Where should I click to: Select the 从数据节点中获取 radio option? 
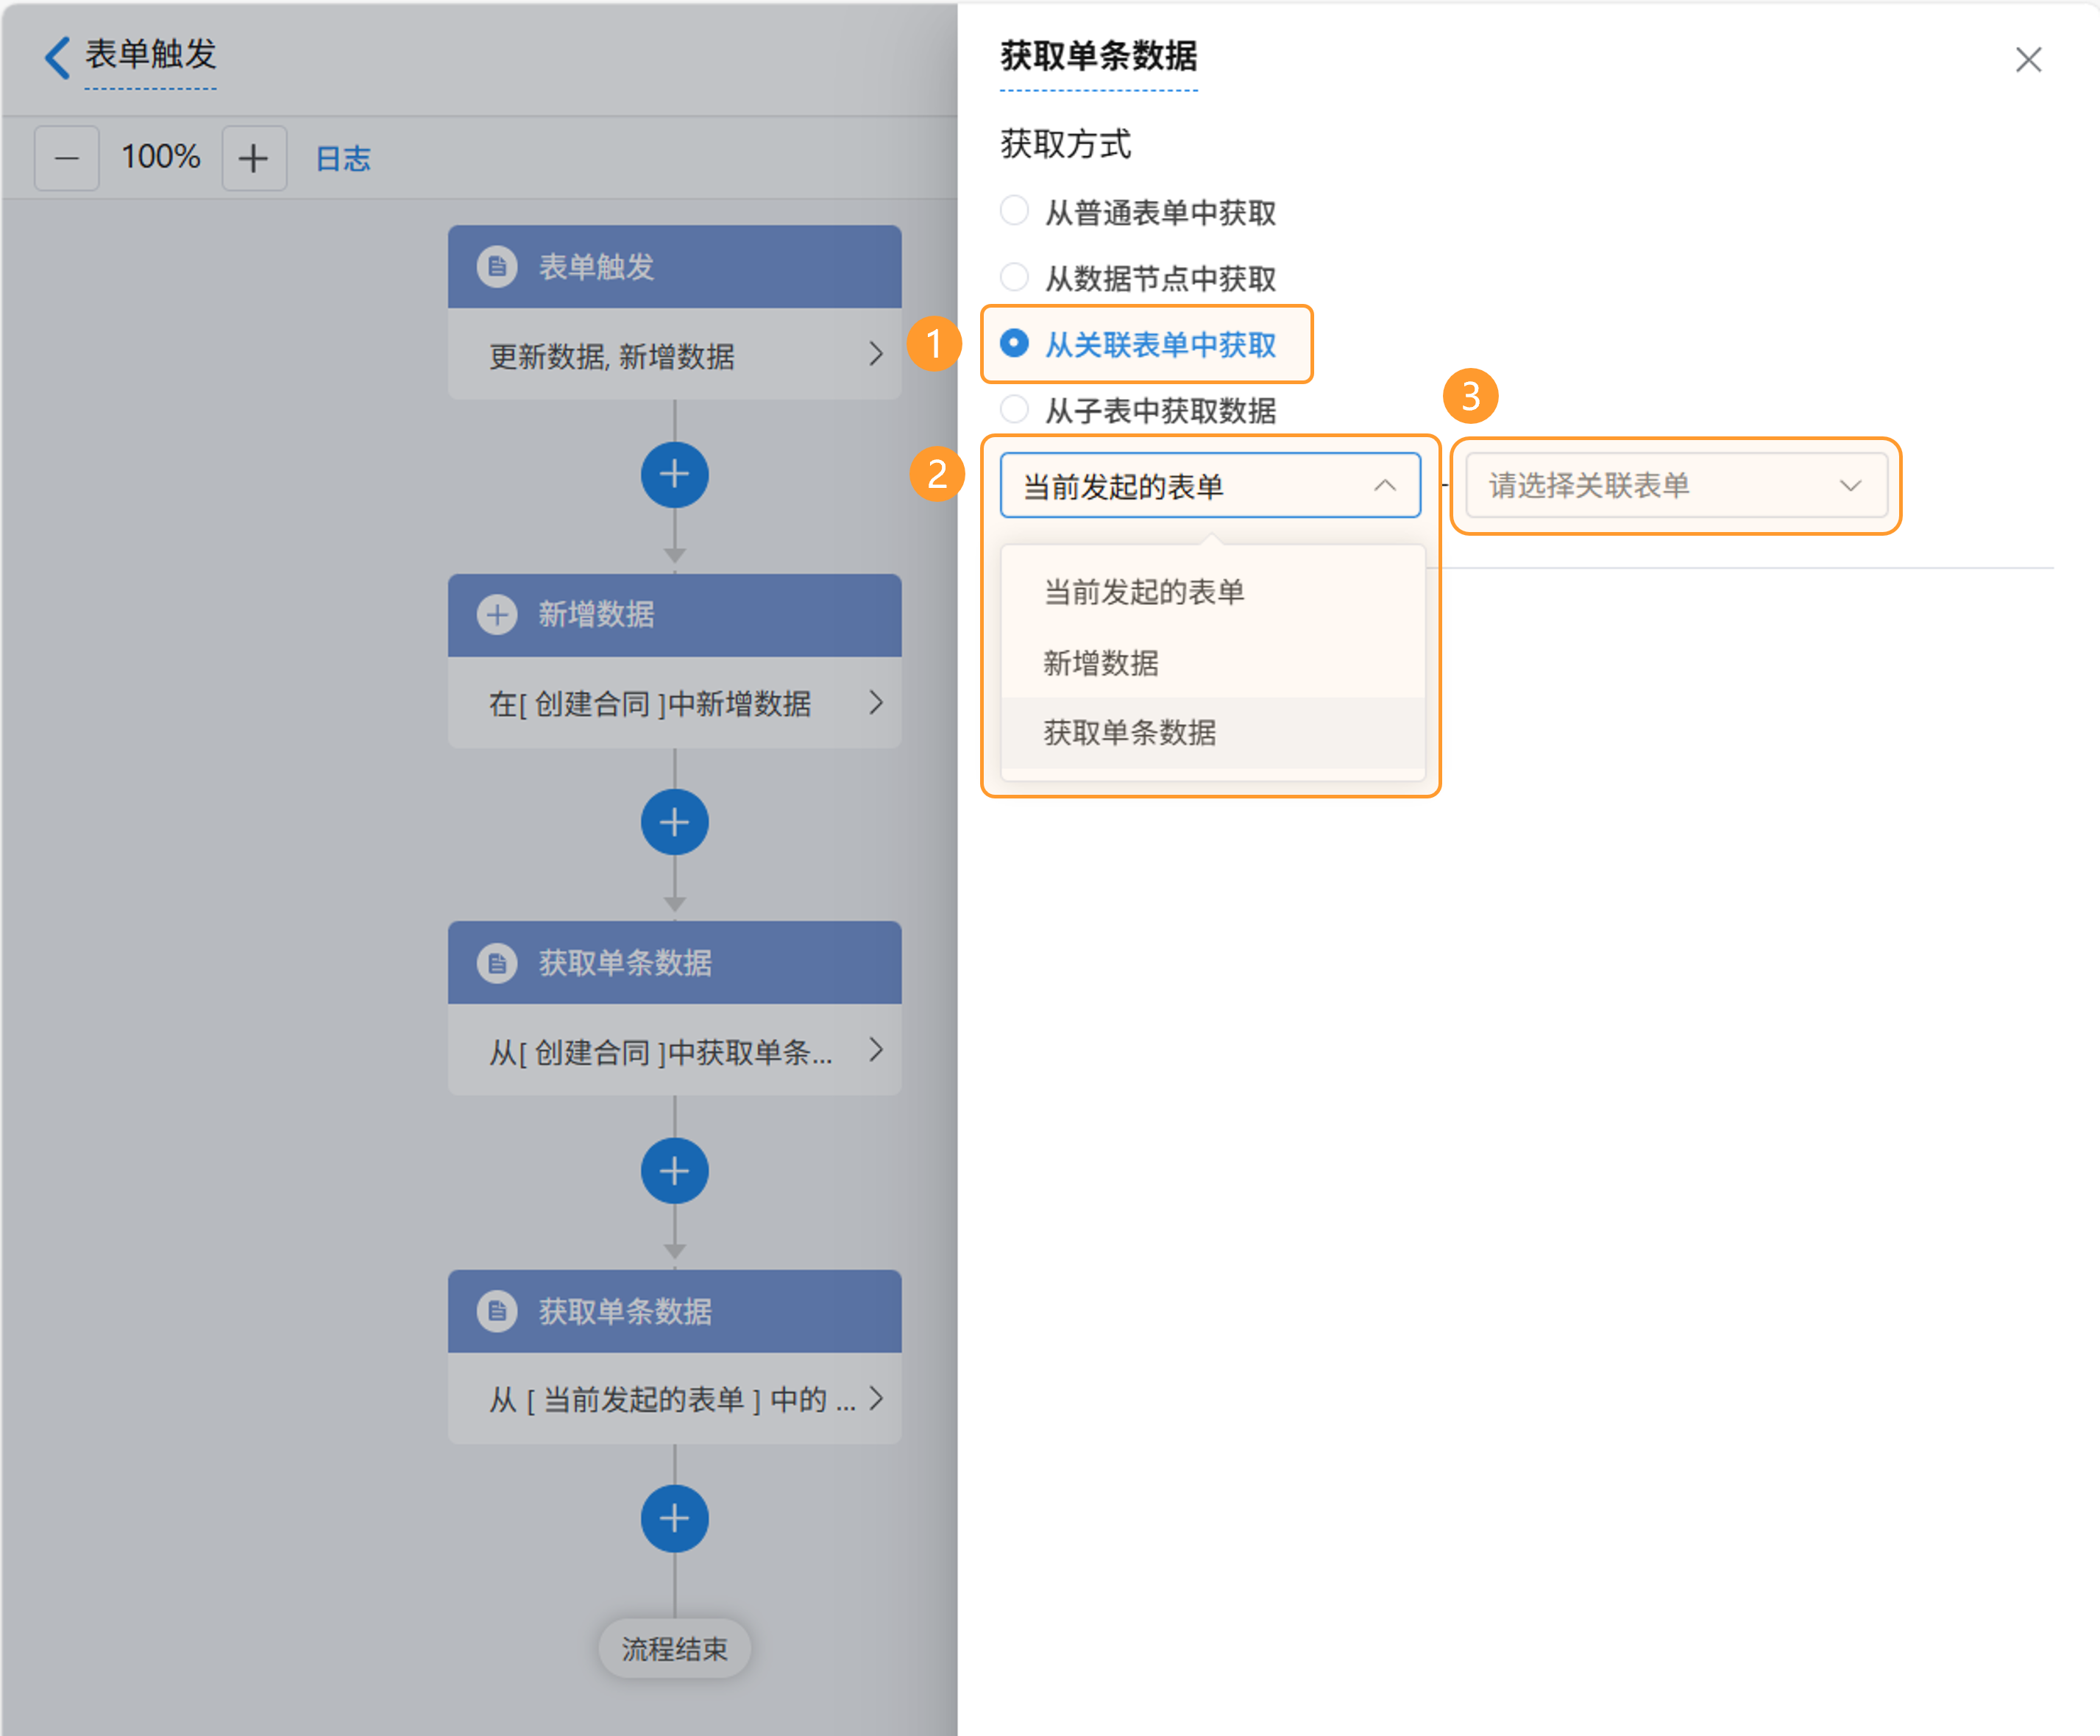[1014, 277]
